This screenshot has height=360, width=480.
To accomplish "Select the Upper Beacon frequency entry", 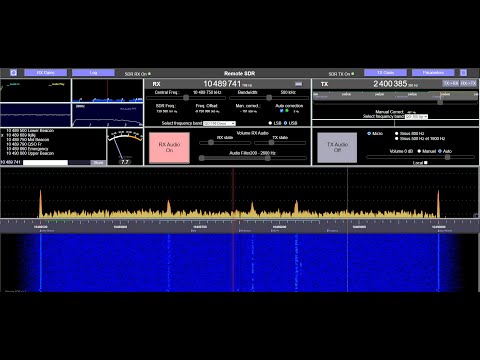I will [30, 153].
